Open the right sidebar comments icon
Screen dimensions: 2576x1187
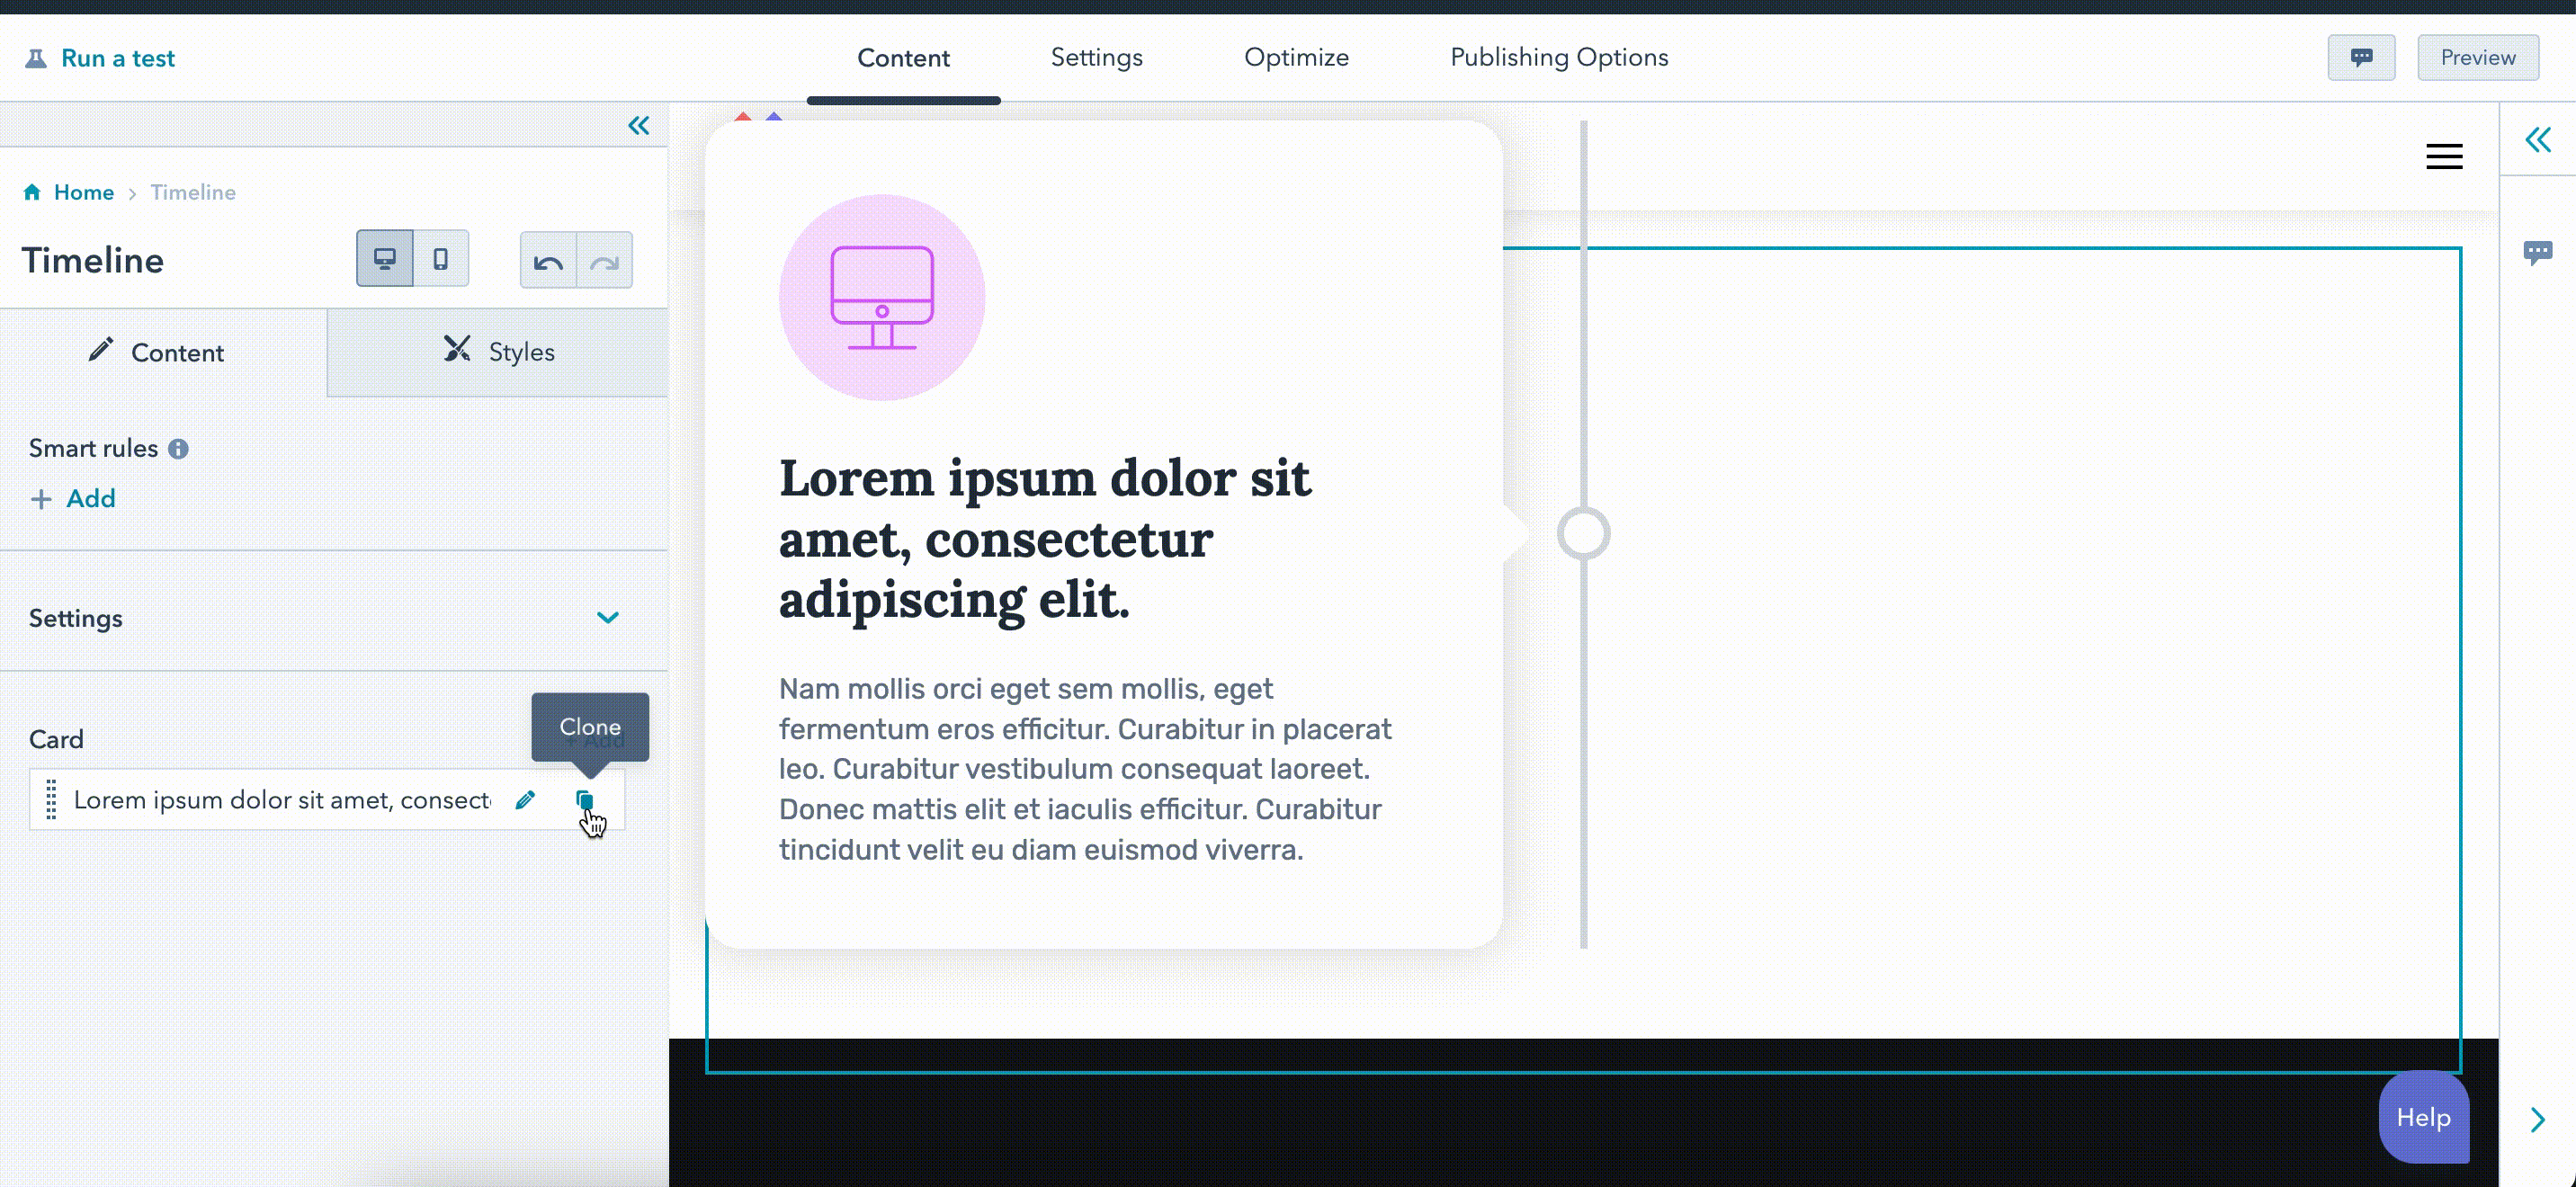(x=2537, y=252)
